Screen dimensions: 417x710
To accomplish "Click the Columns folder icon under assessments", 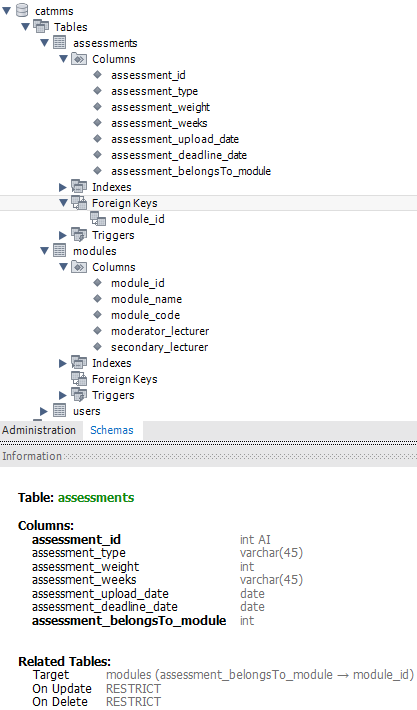I will coord(79,59).
